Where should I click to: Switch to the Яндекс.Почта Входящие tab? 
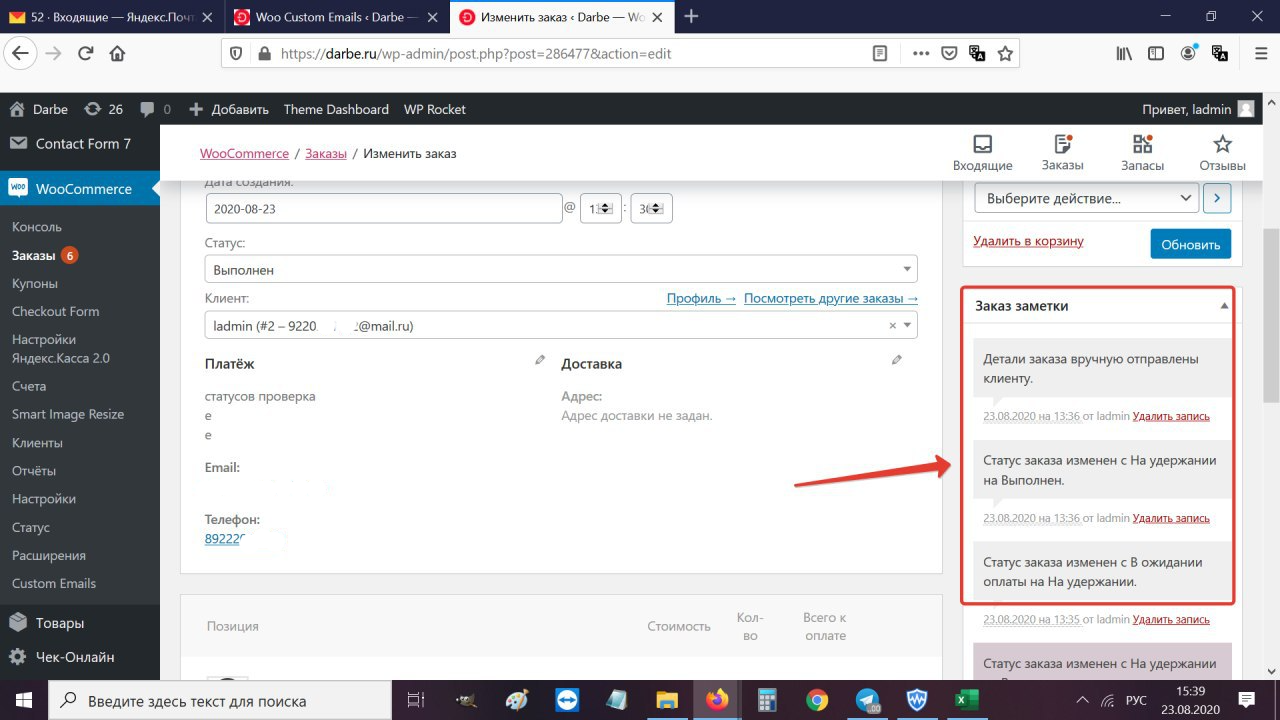(x=111, y=16)
